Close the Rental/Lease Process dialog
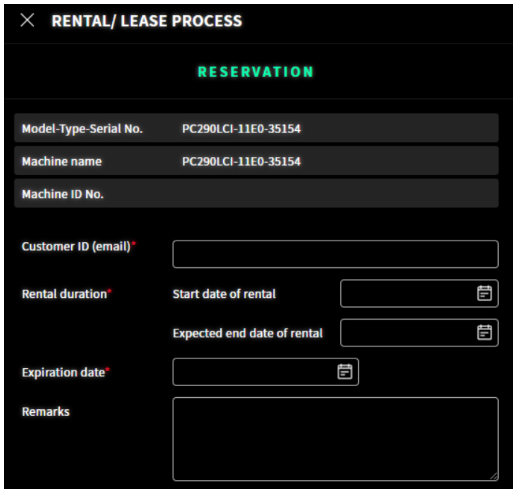Screen dimensions: 518x493 pyautogui.click(x=27, y=20)
